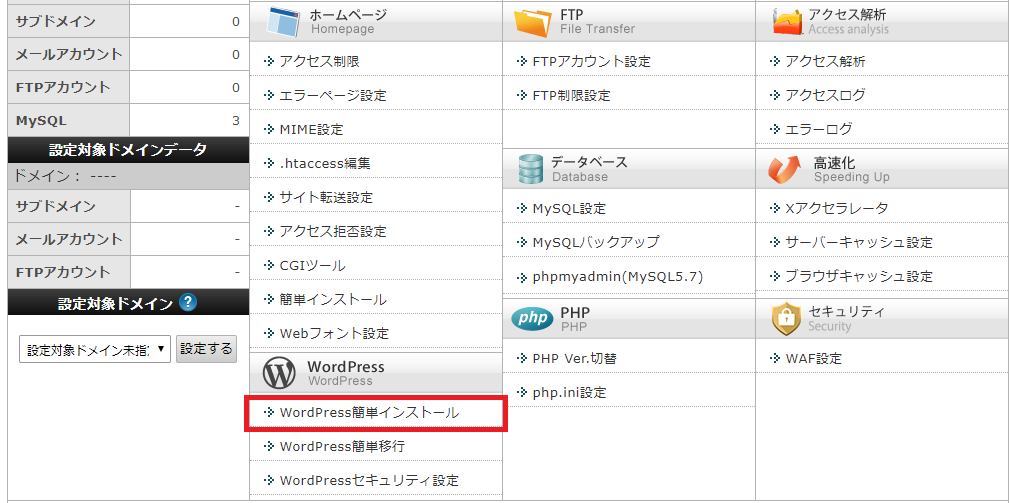Click the Access analysis chart icon

[787, 22]
